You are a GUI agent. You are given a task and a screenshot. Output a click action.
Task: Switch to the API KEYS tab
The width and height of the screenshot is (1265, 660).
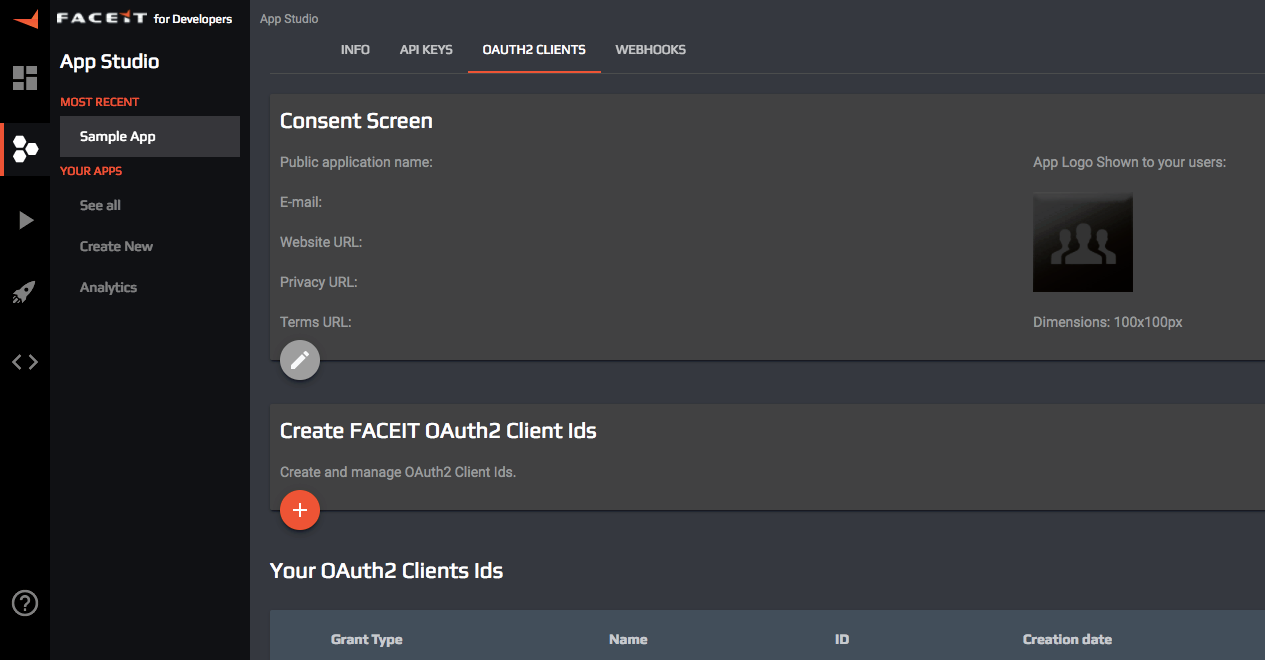[426, 50]
